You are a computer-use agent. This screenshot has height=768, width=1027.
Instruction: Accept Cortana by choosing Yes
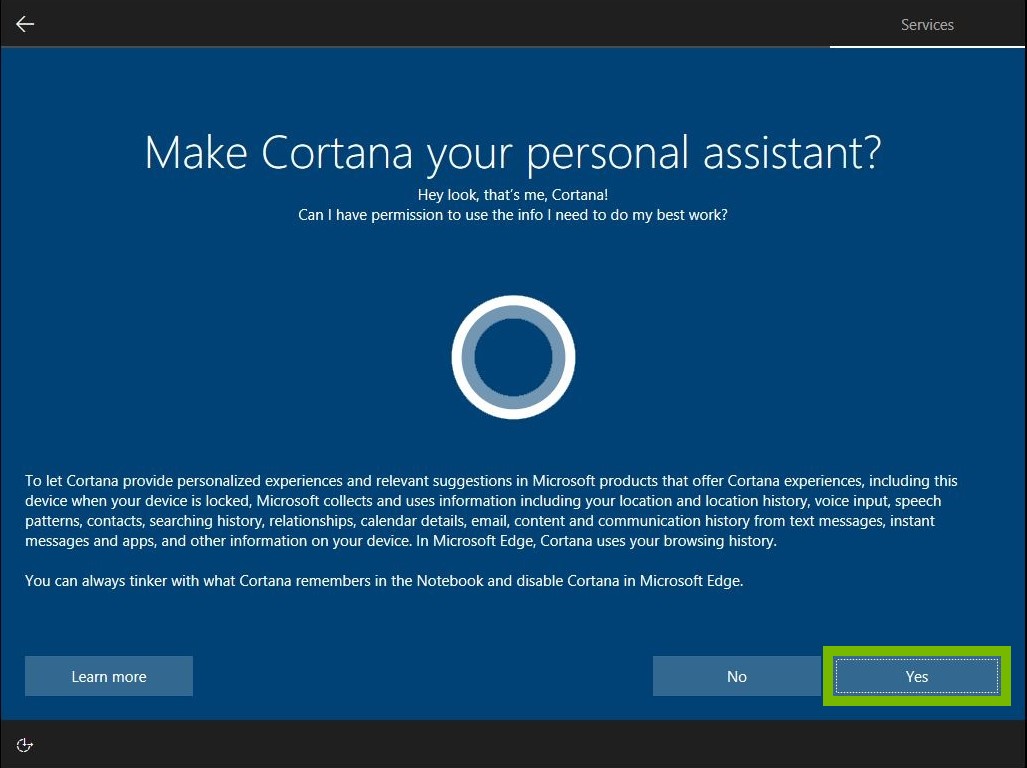click(915, 676)
